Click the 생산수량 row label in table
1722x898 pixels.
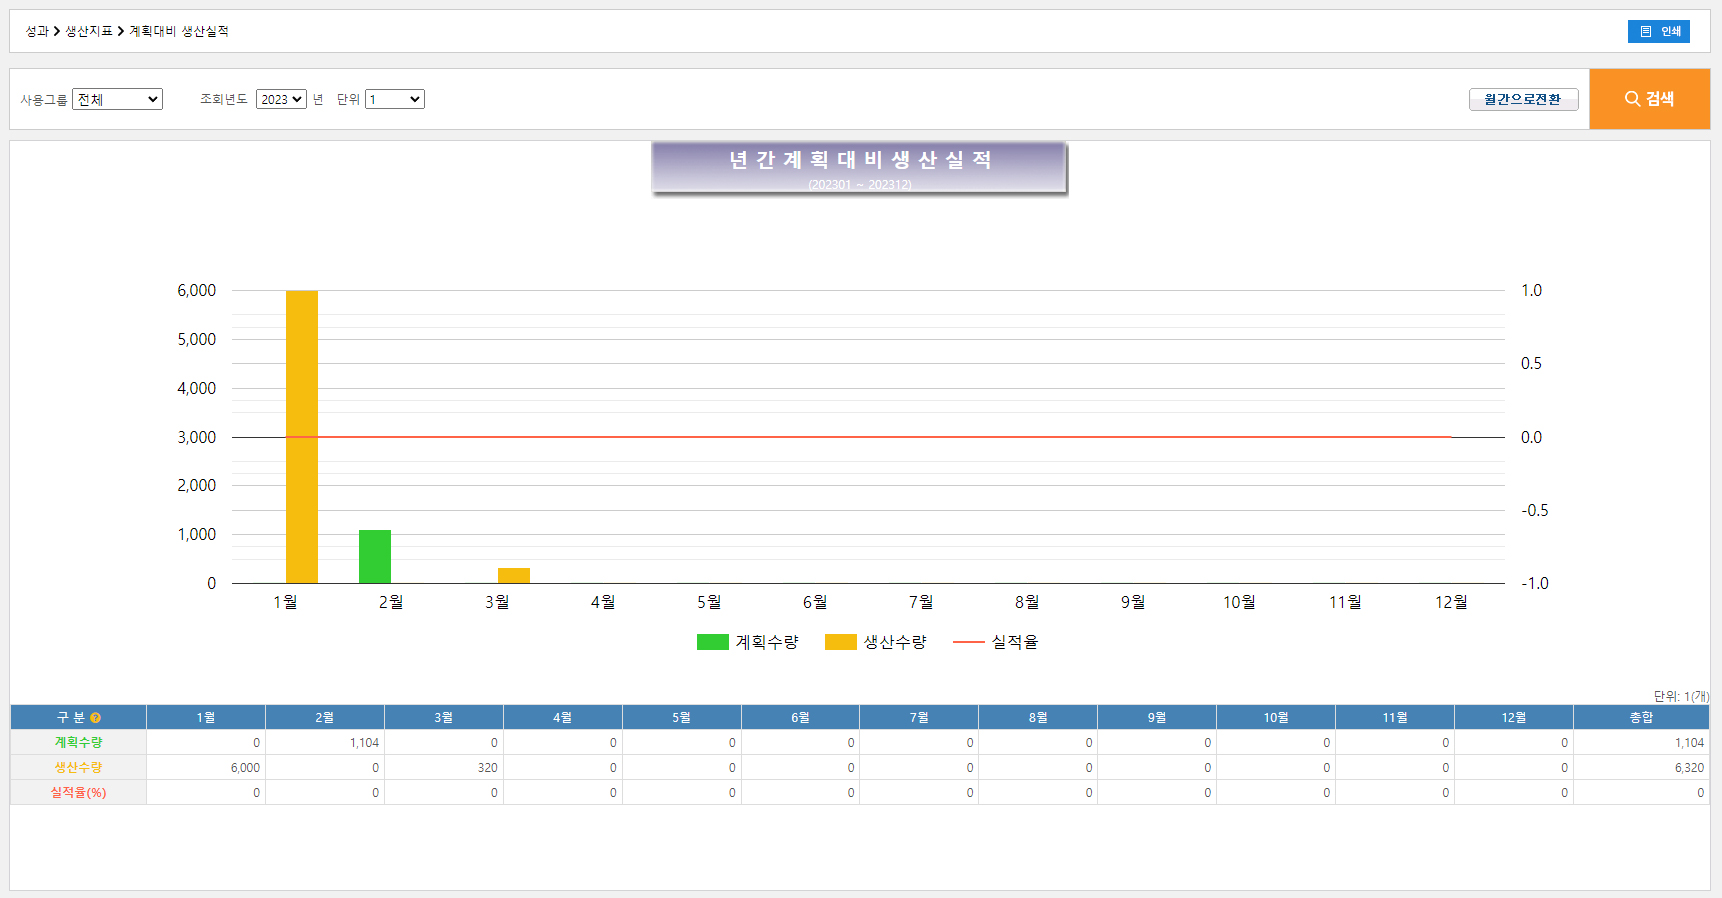tap(78, 768)
